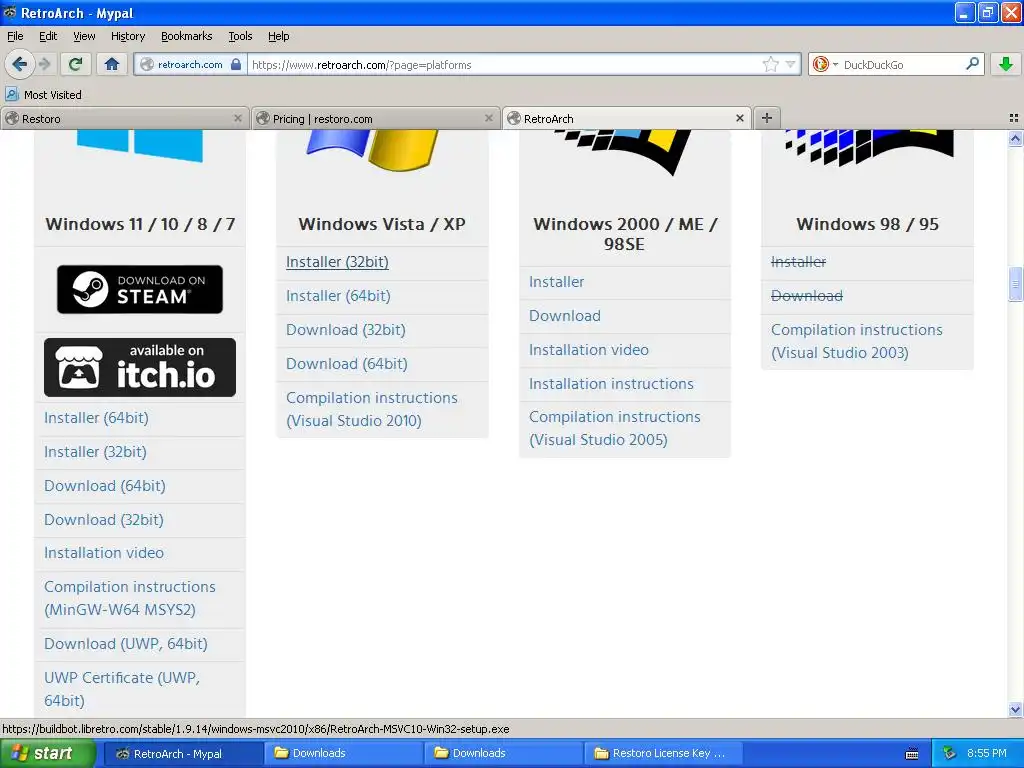Click the padlock site identity icon
This screenshot has width=1024, height=768.
[x=236, y=64]
